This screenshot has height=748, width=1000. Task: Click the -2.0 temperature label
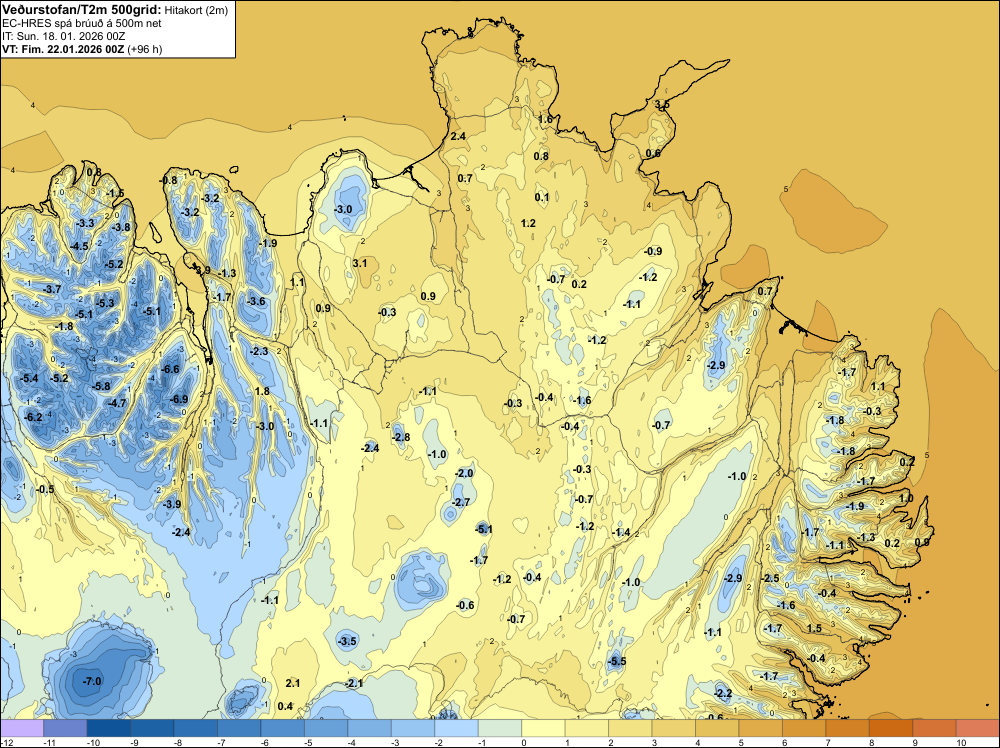point(464,473)
